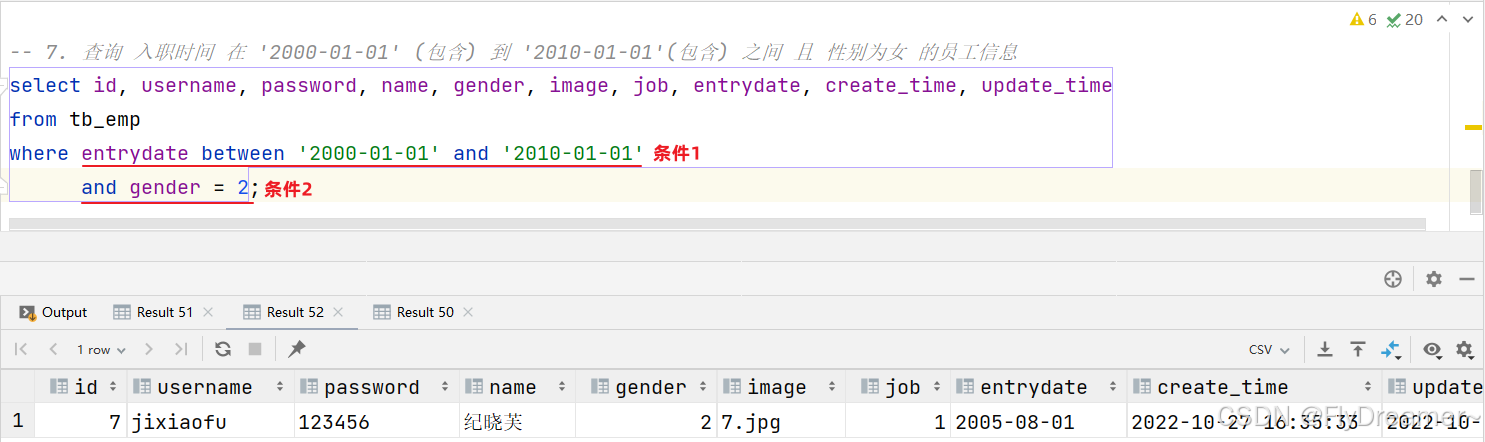This screenshot has height=442, width=1485.
Task: Click the crosshair navigate icon in panel header
Action: 1393,279
